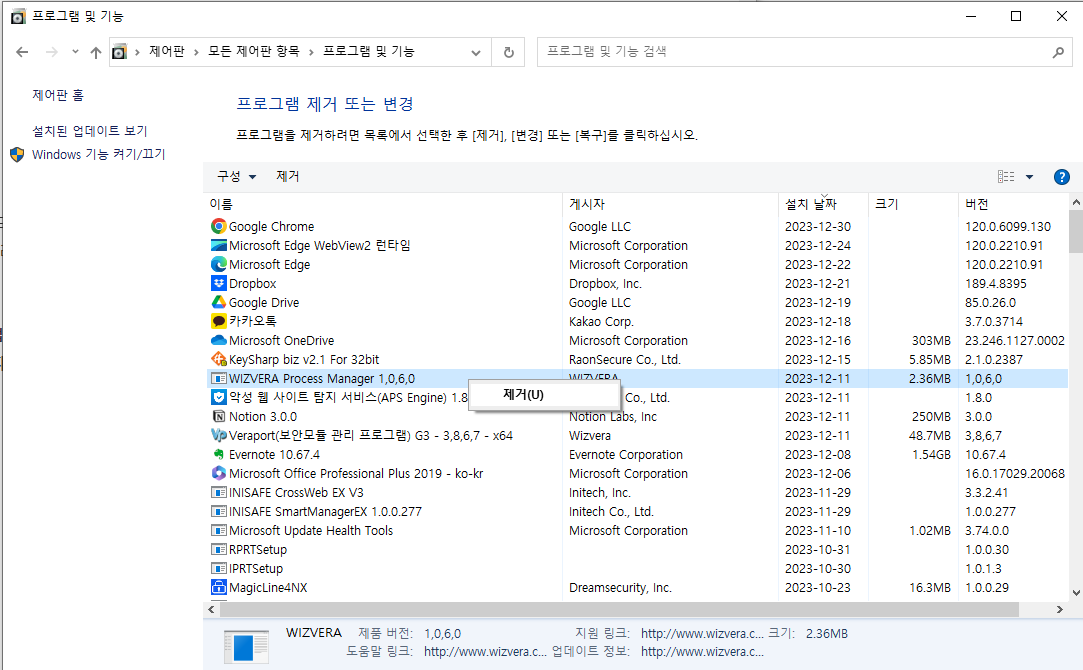The width and height of the screenshot is (1083, 670).
Task: Click the search magnifier icon
Action: (1057, 52)
